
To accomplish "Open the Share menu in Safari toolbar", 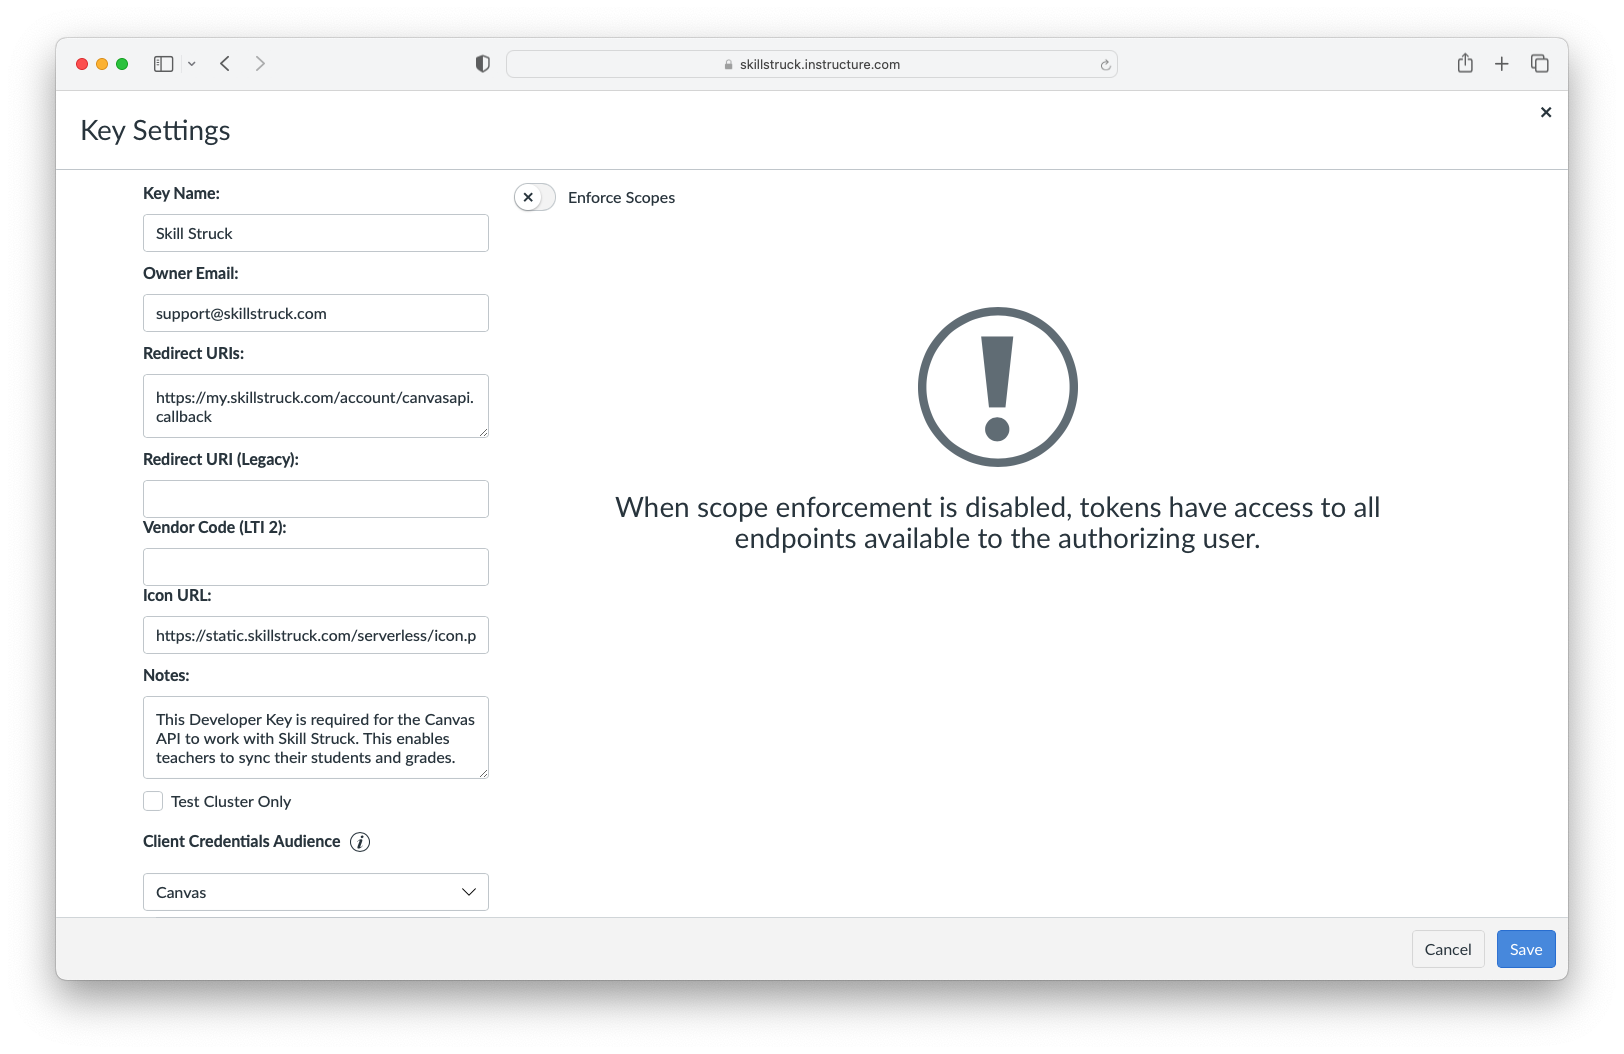I will pos(1465,63).
